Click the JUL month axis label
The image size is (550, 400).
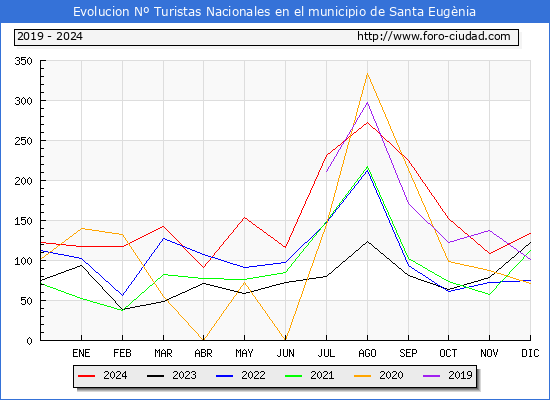point(327,353)
